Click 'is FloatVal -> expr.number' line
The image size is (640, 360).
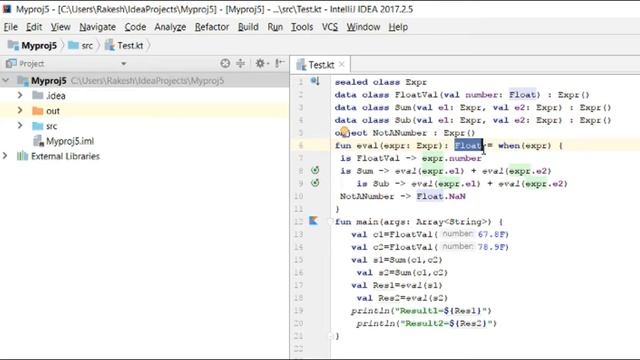[x=411, y=158]
